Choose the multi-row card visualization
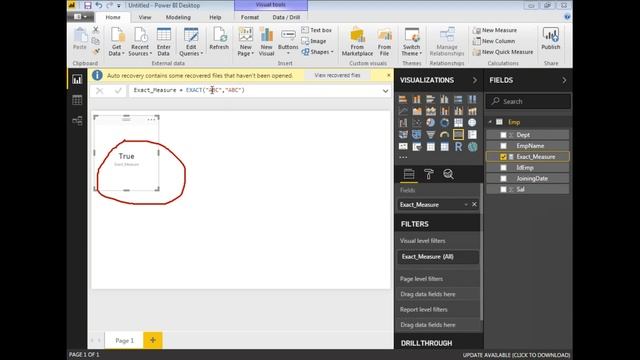This screenshot has height=360, width=640. pos(472,135)
